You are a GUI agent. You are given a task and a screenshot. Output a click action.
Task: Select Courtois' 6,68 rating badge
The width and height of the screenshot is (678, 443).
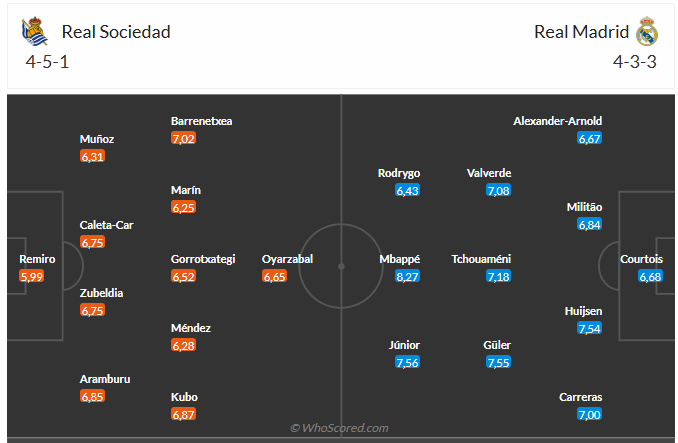pos(651,276)
